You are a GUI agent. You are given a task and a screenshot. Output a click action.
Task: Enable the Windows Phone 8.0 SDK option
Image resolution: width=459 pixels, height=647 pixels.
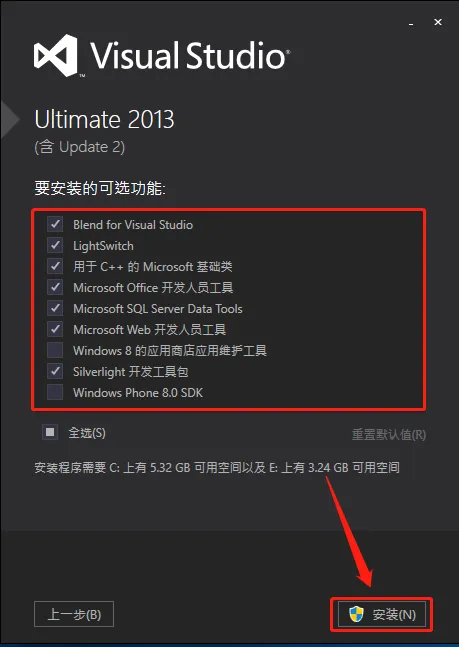[55, 392]
